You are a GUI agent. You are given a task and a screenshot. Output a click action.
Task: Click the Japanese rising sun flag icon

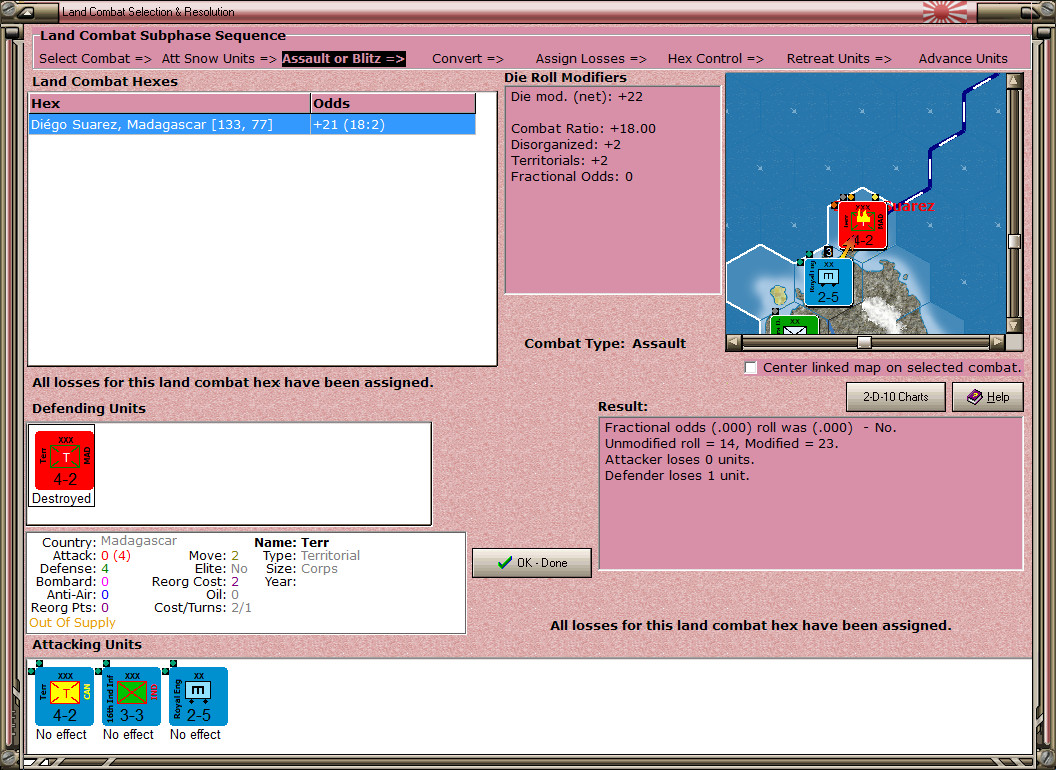(x=944, y=11)
